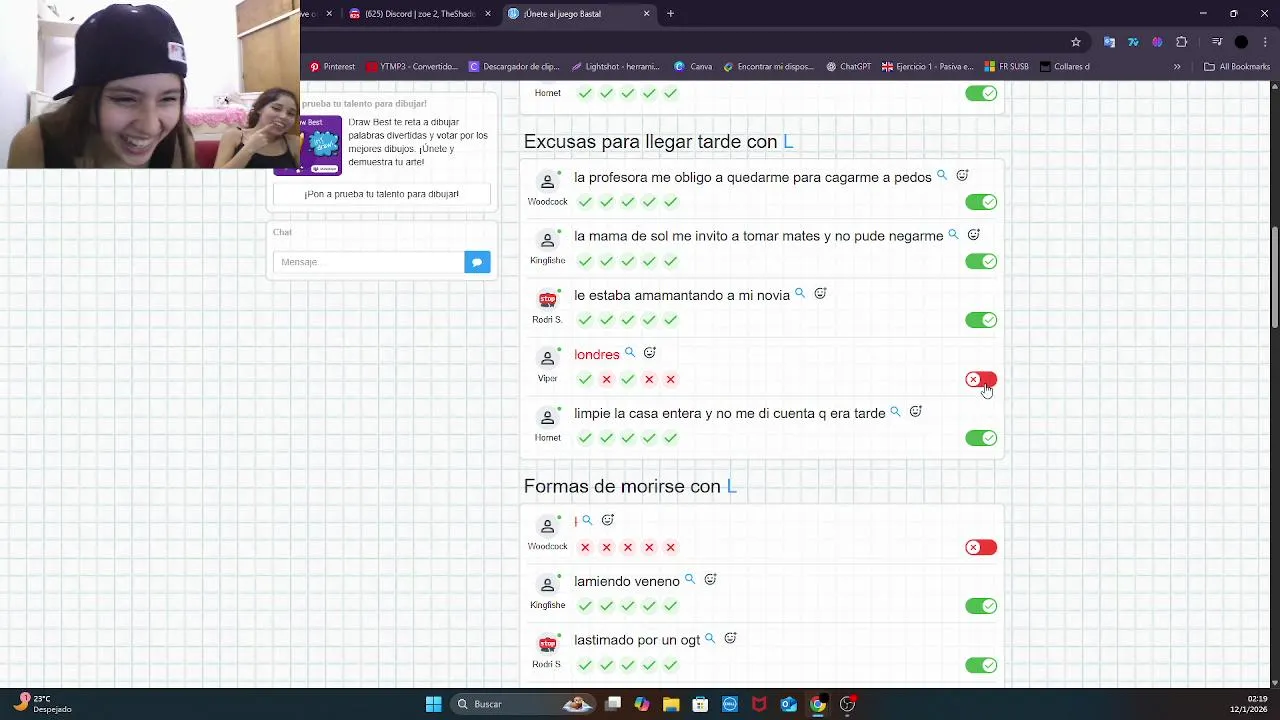React to 'limpie la casa entera' answer
Viewport: 1280px width, 720px height.
click(916, 412)
